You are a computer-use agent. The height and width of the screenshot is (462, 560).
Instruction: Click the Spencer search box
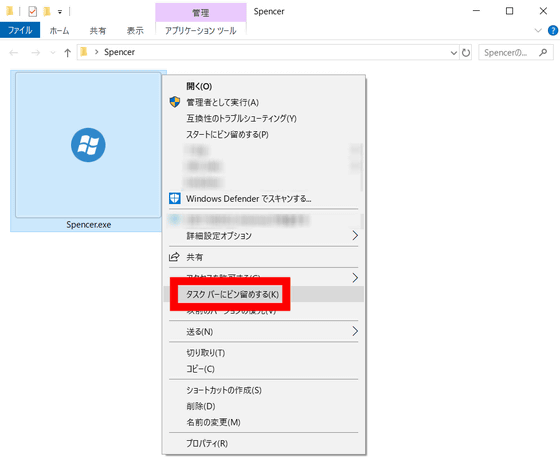tap(516, 52)
